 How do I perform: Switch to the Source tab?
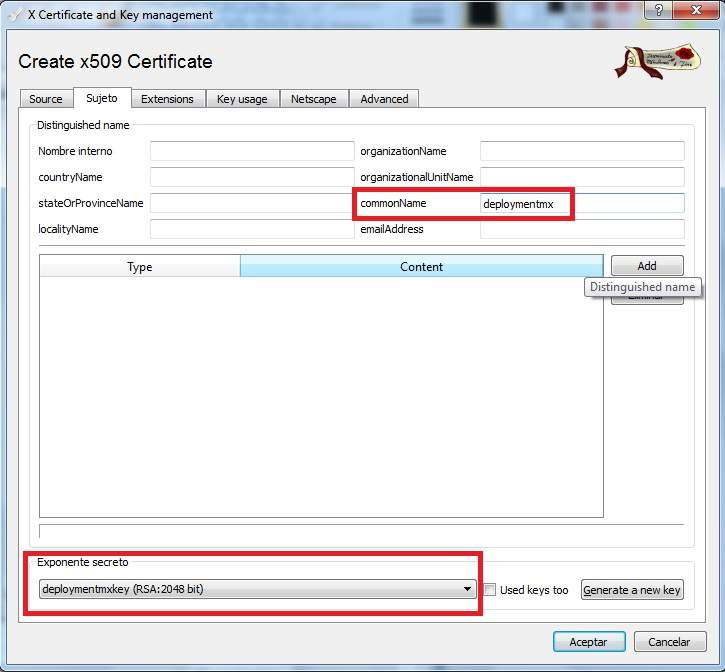point(45,99)
